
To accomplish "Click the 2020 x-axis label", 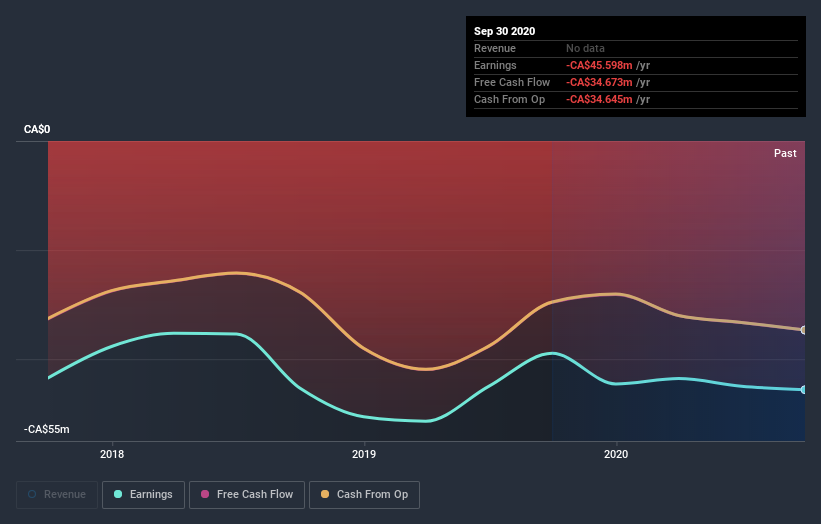I will click(x=616, y=454).
